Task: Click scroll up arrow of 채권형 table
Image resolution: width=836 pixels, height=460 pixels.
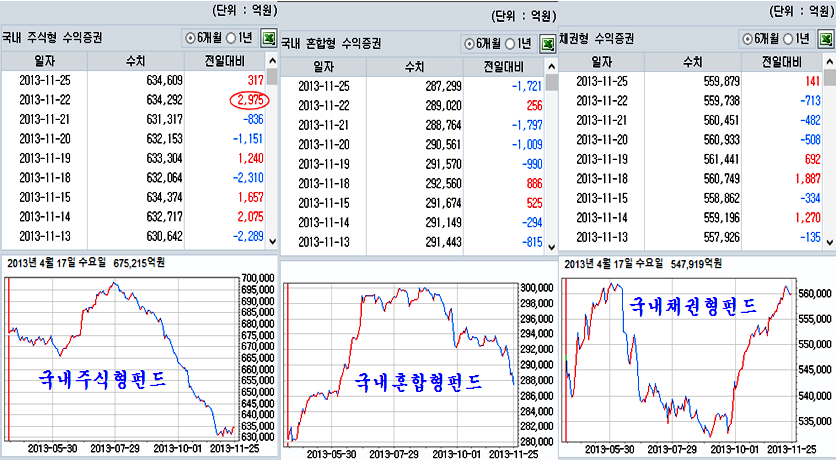Action: click(829, 62)
